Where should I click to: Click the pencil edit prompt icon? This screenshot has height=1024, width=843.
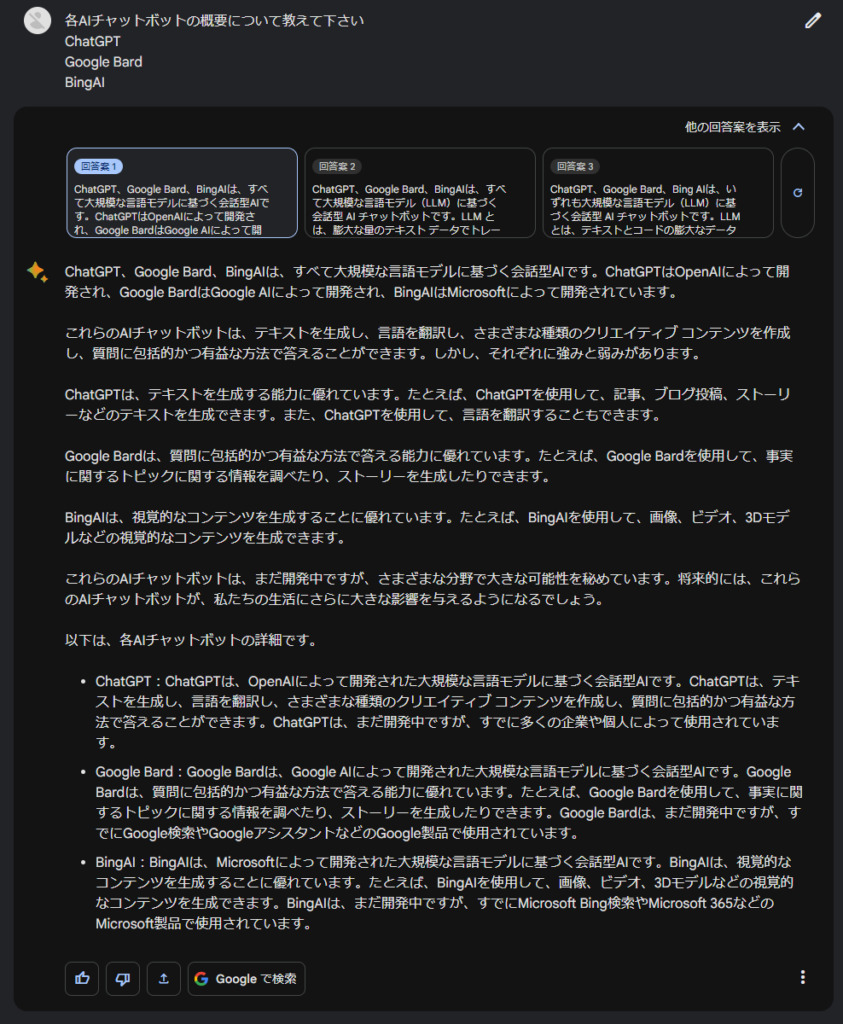813,21
